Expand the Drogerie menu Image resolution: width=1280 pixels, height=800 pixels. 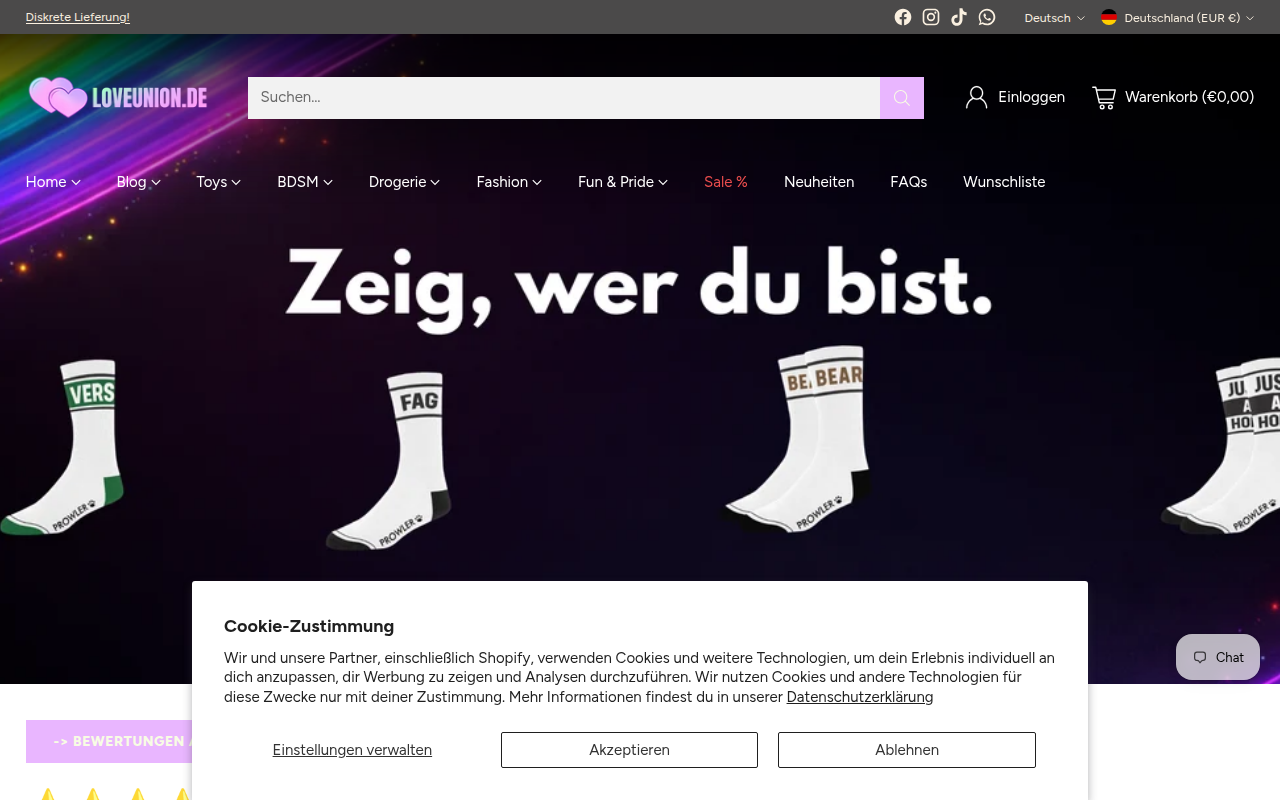click(x=404, y=182)
